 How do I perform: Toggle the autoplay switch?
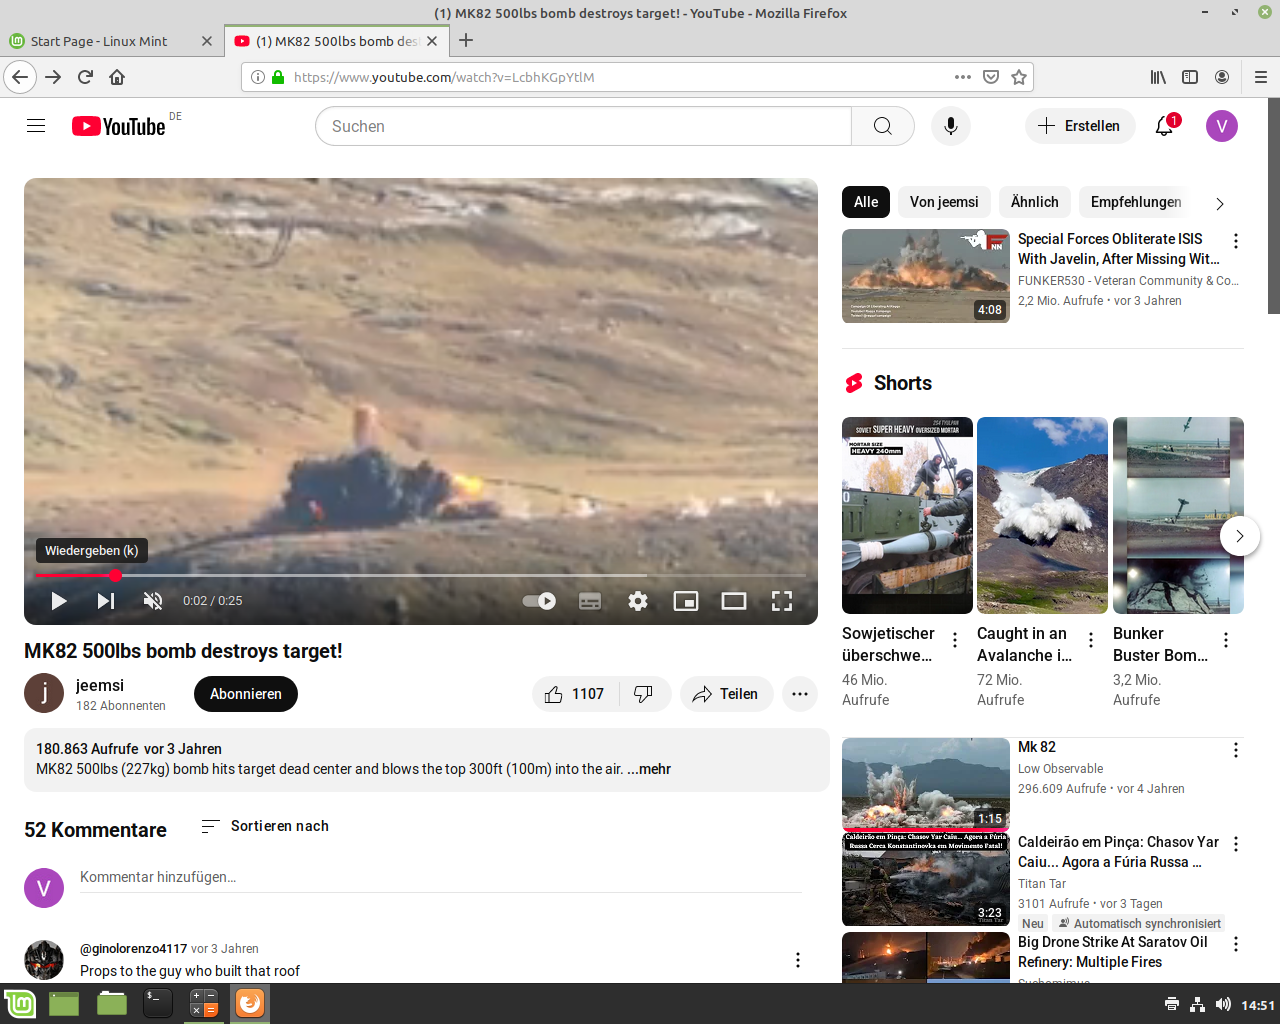[540, 601]
